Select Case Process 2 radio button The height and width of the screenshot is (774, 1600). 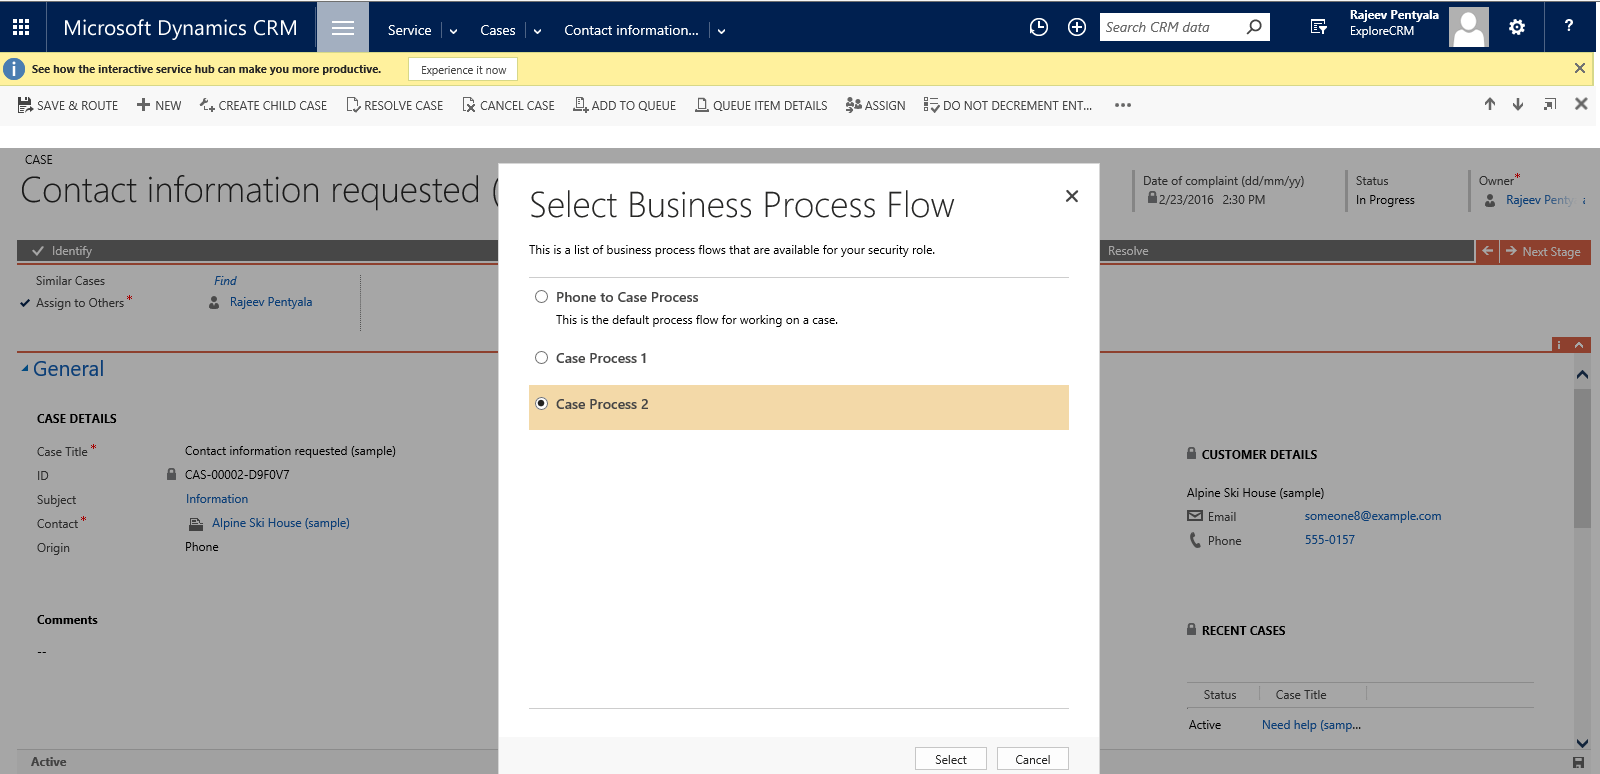pos(542,404)
